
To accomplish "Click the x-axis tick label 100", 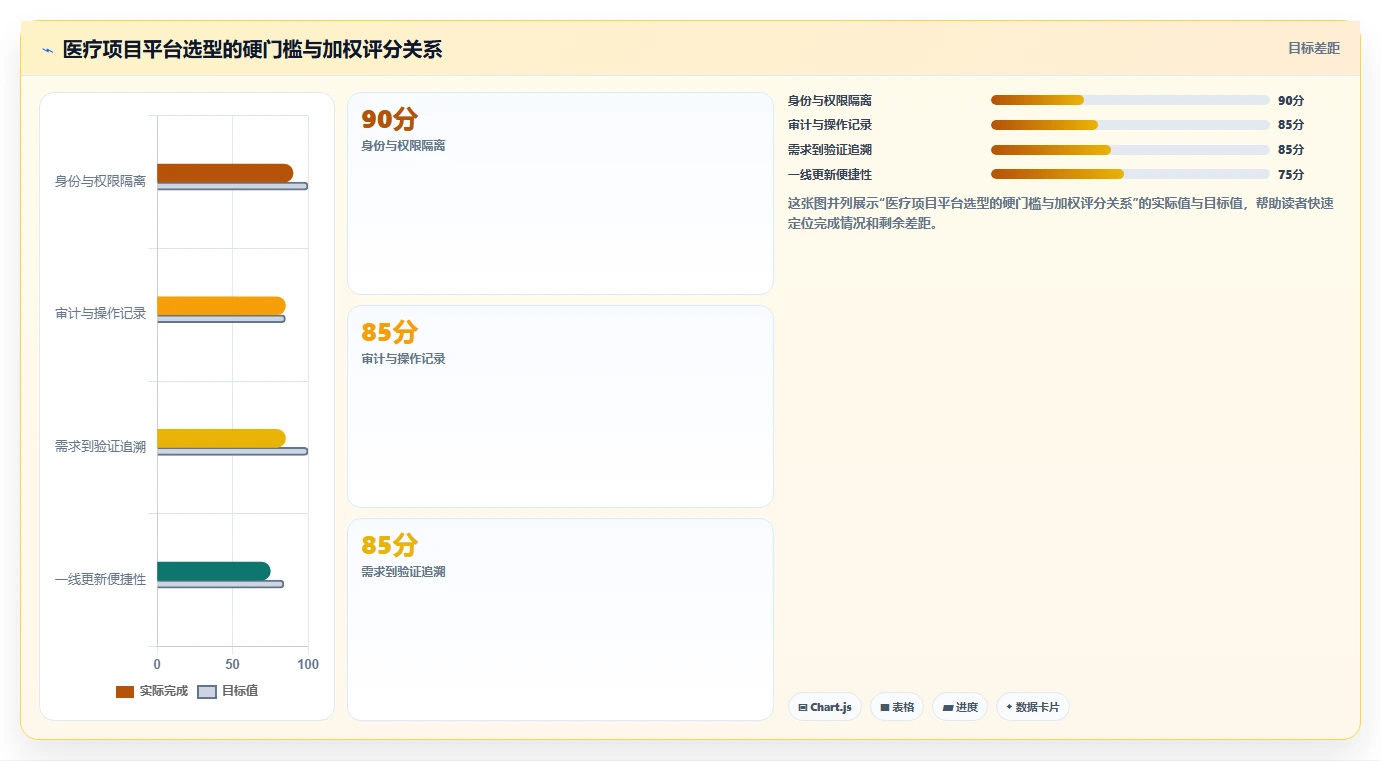I will click(308, 664).
